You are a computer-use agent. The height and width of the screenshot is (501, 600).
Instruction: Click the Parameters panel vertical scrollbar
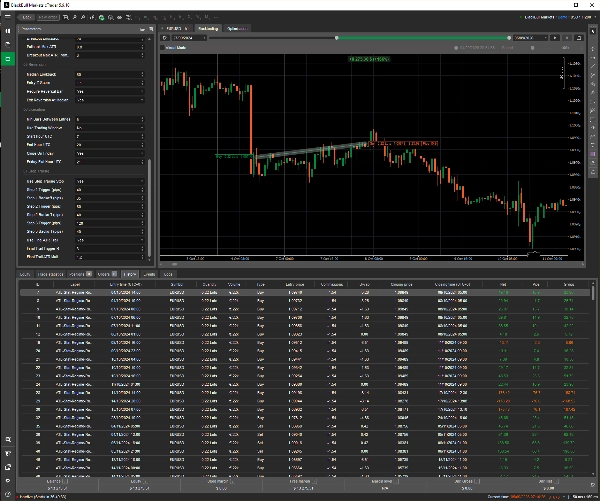[149, 208]
